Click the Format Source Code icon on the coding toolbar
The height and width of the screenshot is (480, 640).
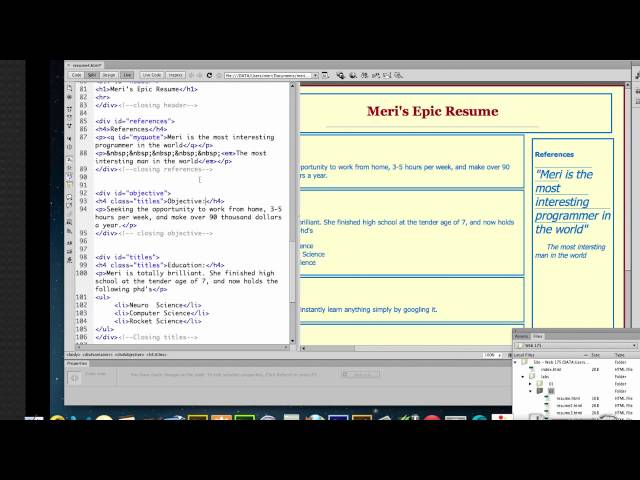coord(69,260)
